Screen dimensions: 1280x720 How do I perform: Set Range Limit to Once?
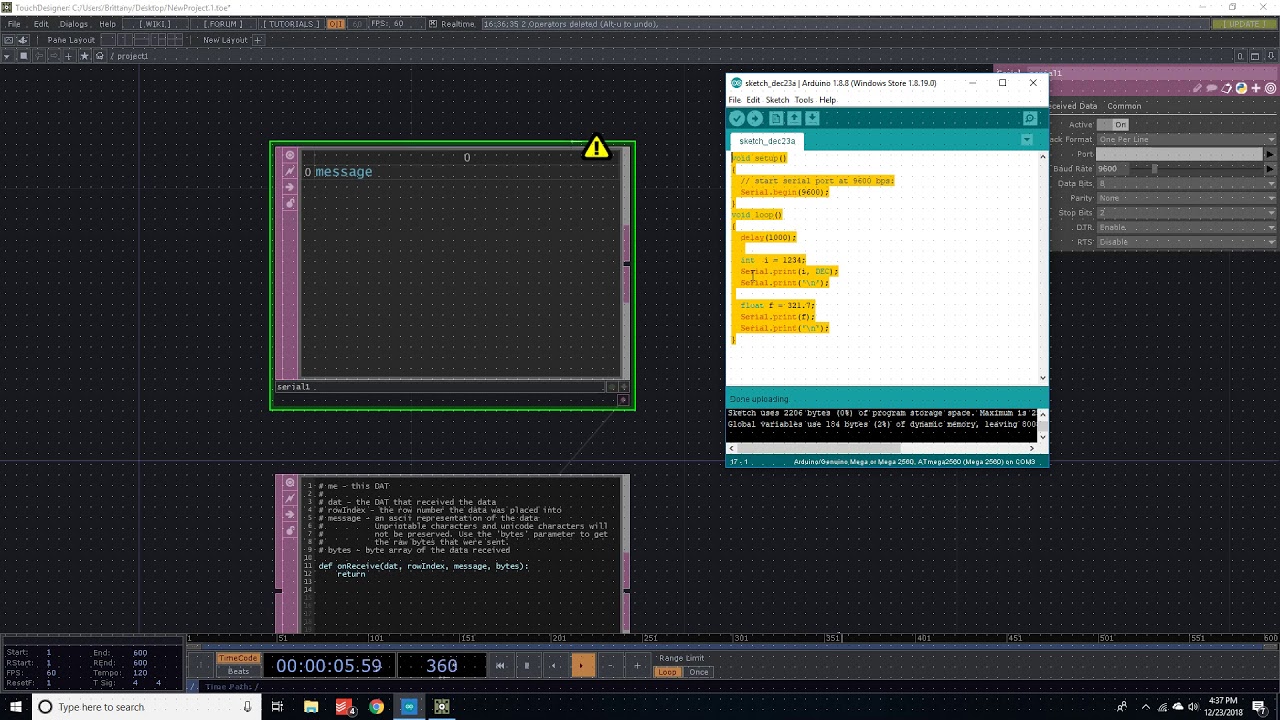pos(698,672)
